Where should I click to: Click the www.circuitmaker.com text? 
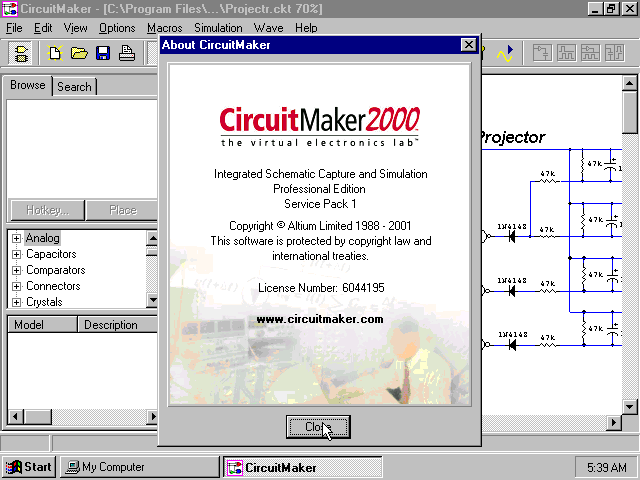(x=320, y=319)
